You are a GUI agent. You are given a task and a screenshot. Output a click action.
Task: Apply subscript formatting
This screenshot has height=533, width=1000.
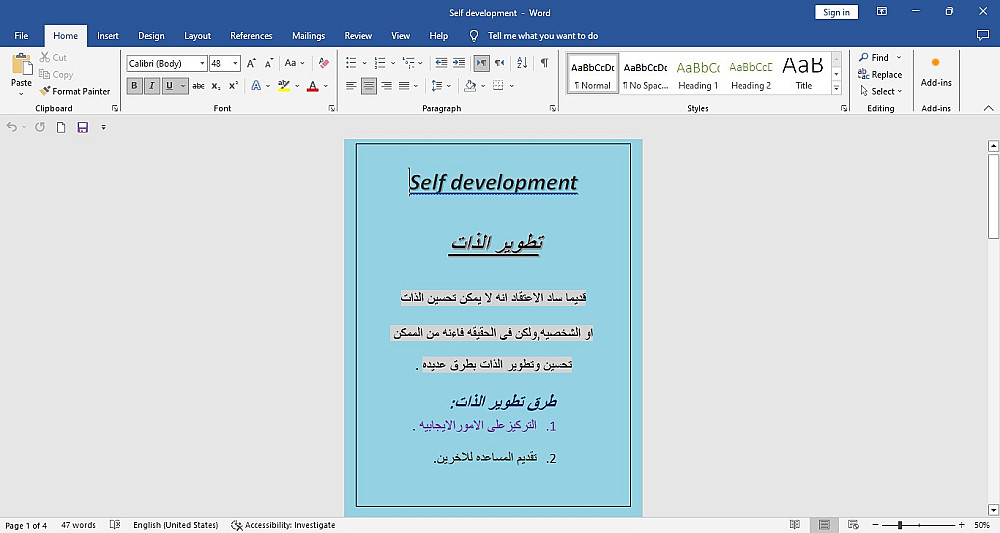click(216, 85)
